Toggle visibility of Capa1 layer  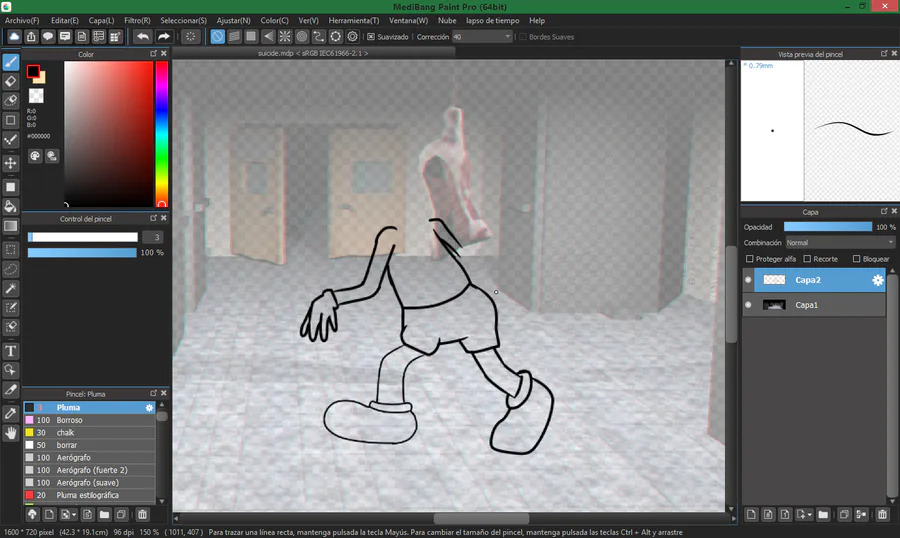[x=748, y=305]
